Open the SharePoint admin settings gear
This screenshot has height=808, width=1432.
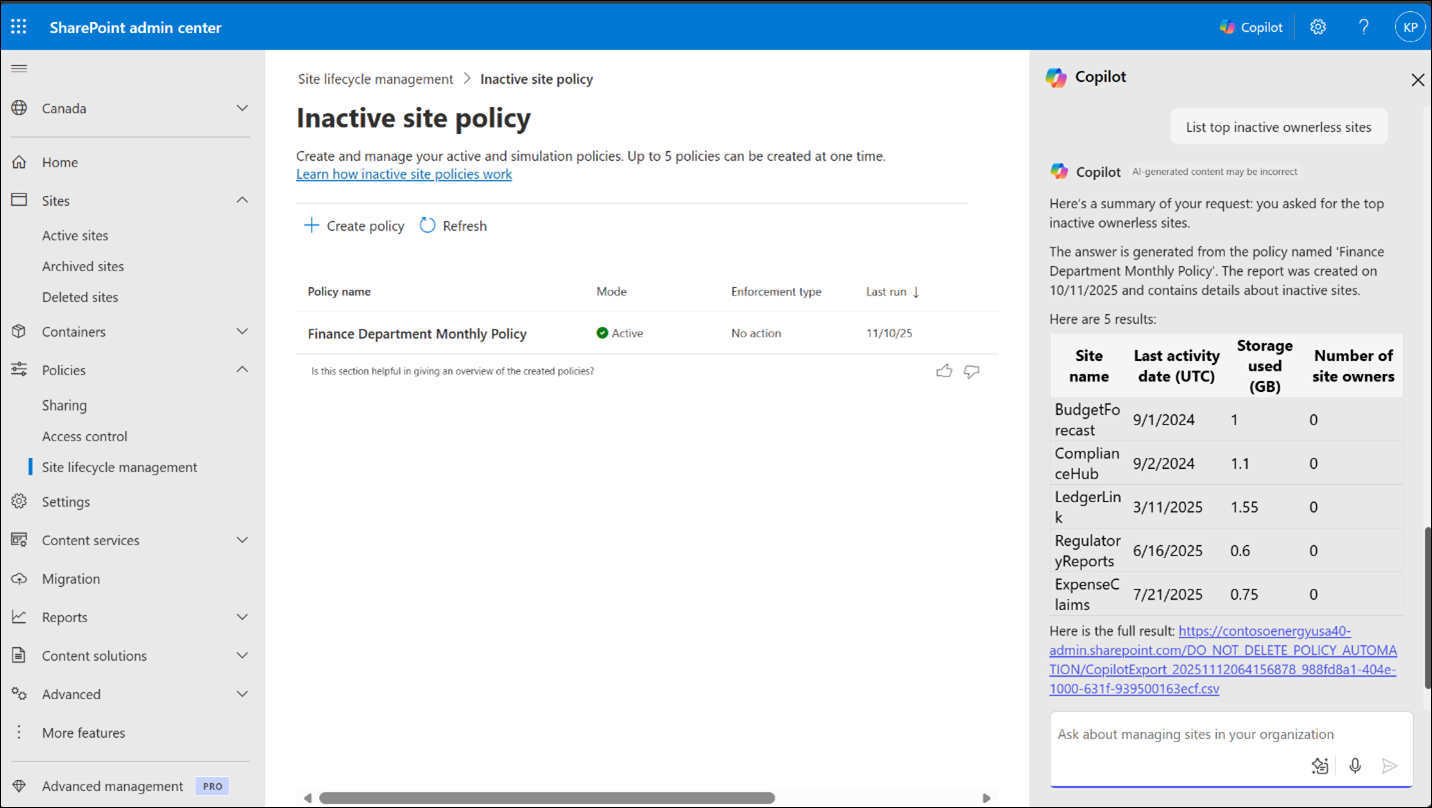[1317, 27]
